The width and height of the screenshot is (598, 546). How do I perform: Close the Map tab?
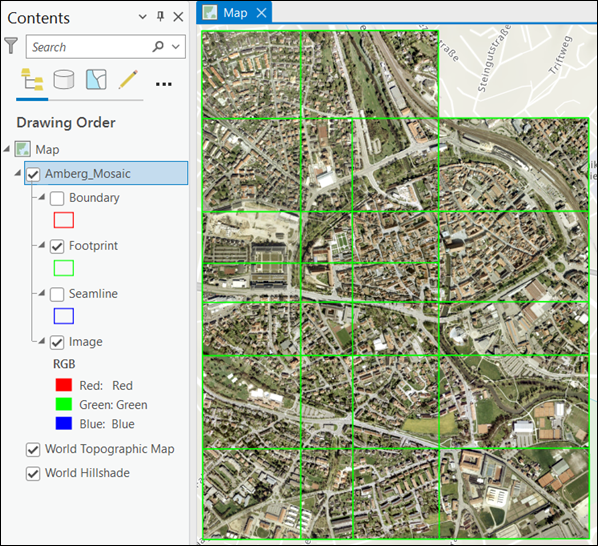pos(261,13)
